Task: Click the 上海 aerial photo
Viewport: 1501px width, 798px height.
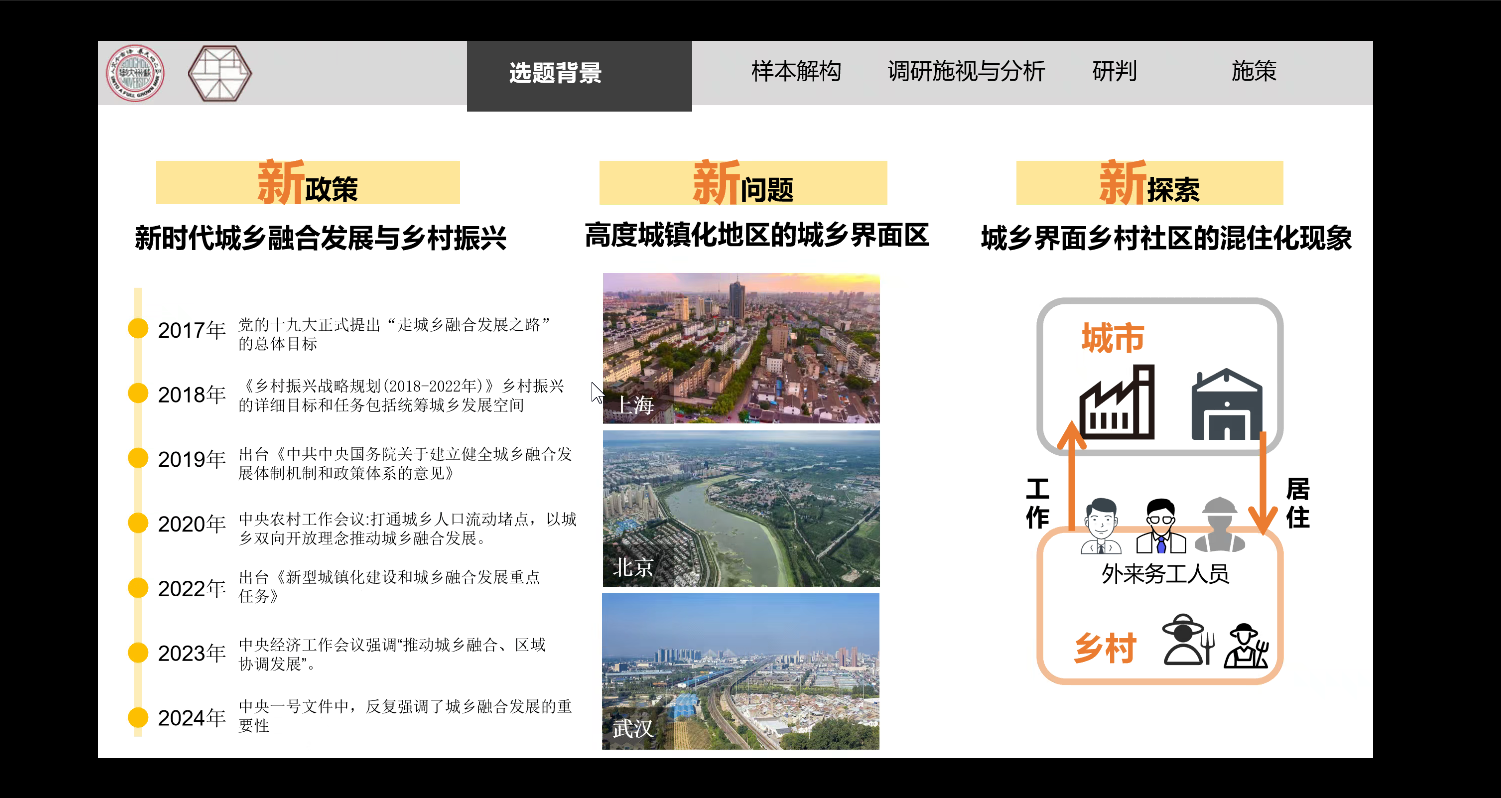Action: pos(741,347)
